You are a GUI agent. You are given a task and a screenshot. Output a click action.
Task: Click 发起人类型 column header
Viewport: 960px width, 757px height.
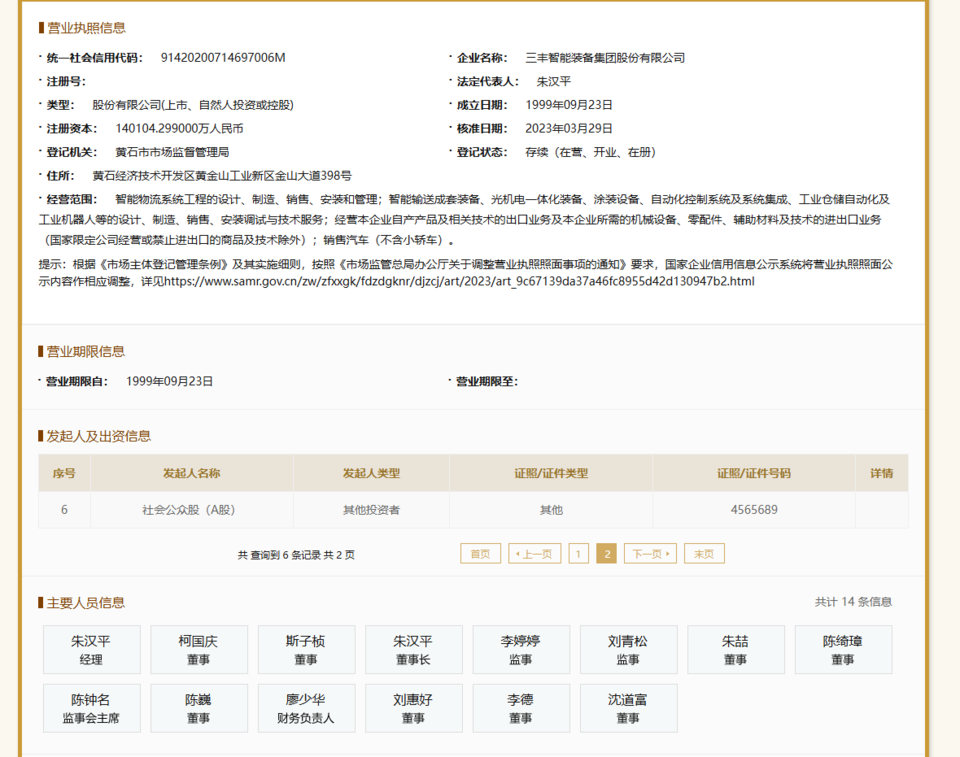[x=371, y=473]
